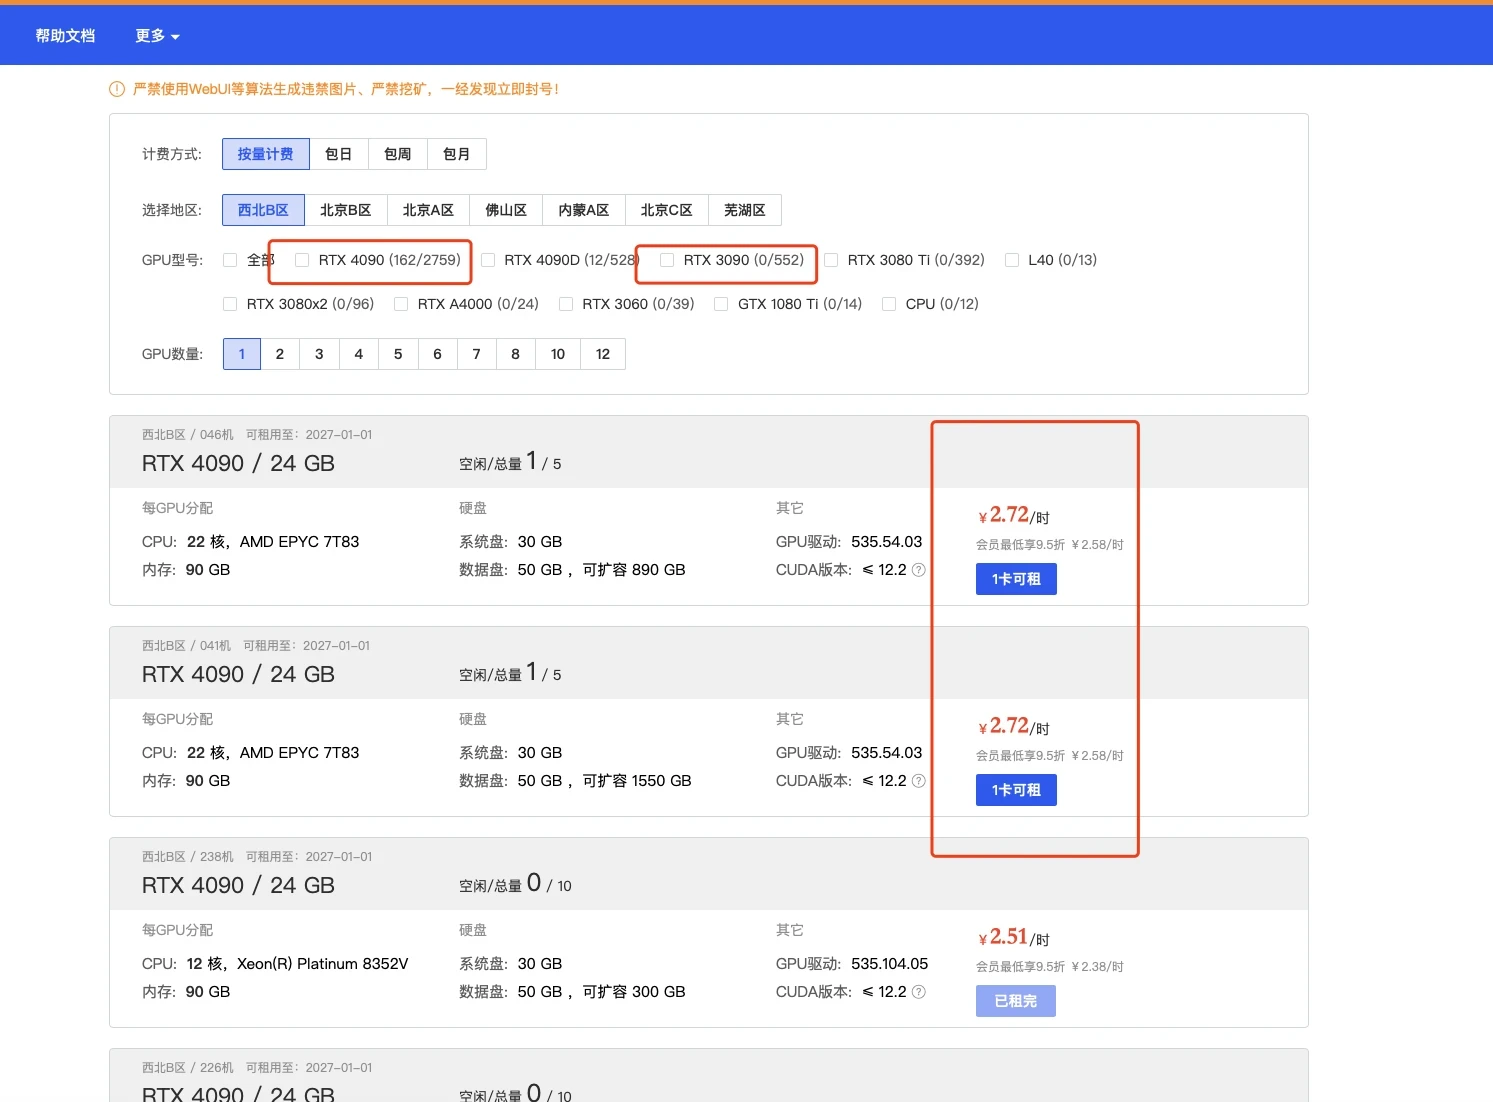Viewport: 1493px width, 1102px height.
Task: Choose the 西北B区 region
Action: (263, 210)
